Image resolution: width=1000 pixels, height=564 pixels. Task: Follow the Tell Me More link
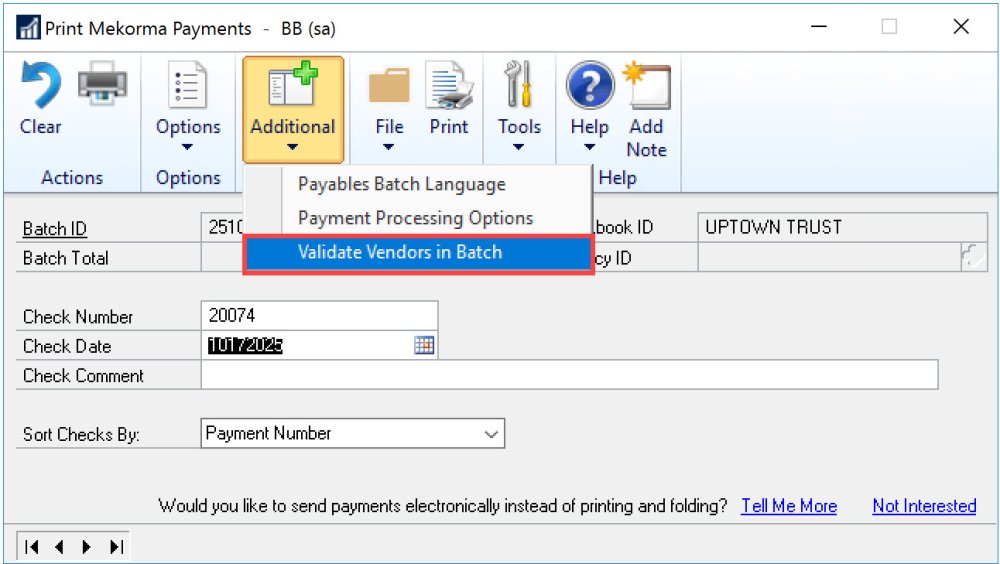(789, 506)
